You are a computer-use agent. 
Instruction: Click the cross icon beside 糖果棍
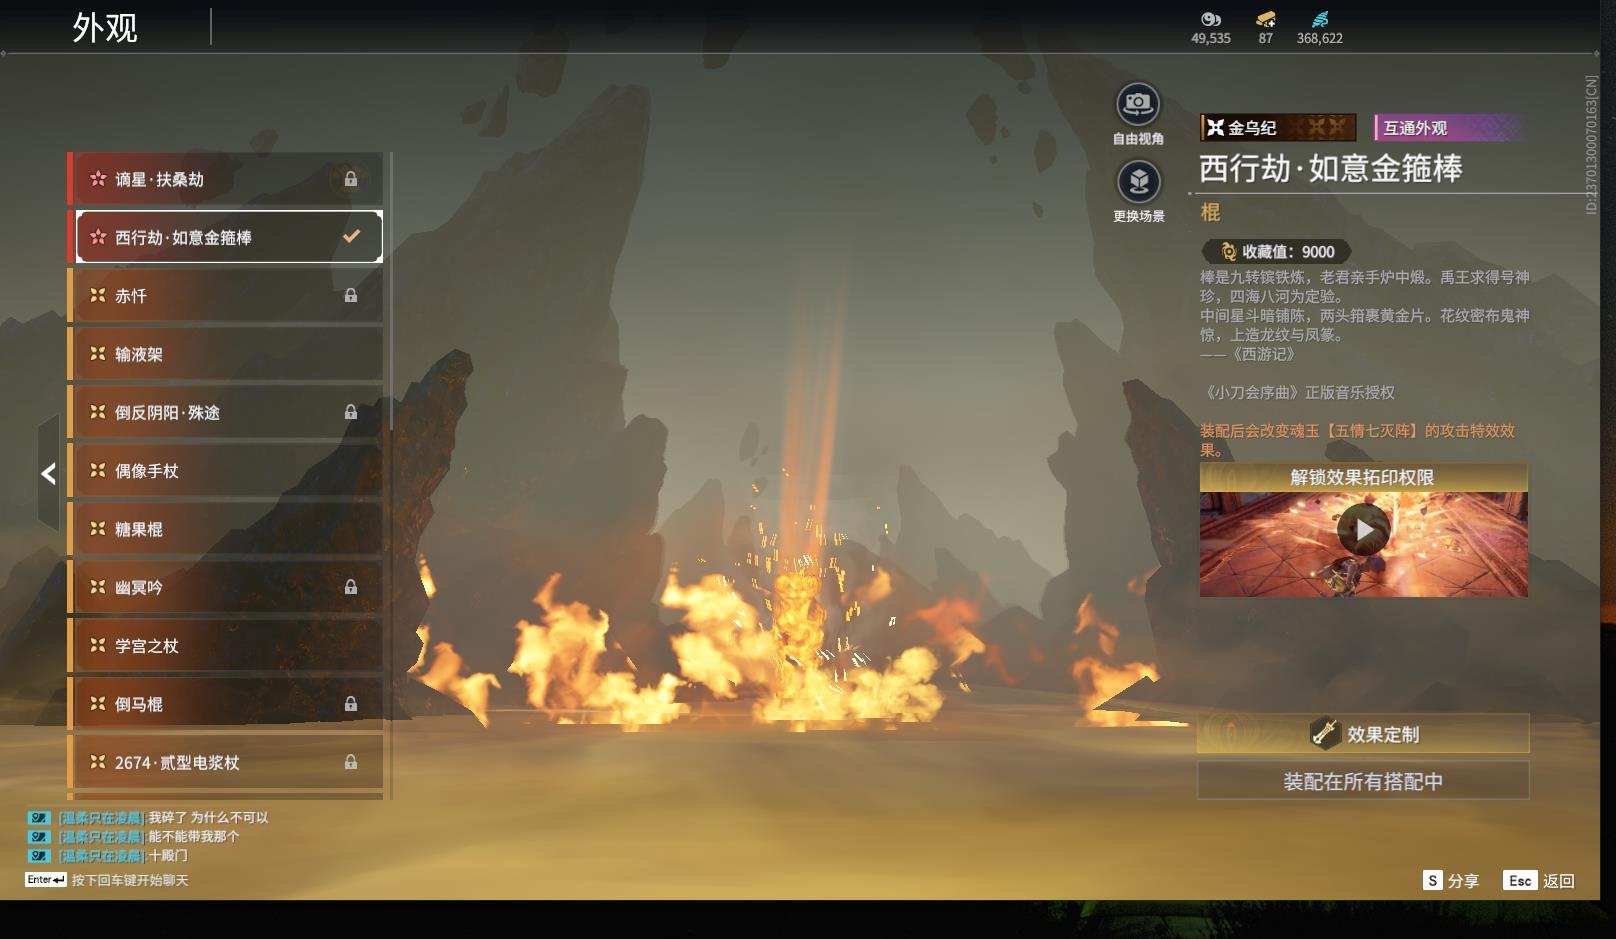coord(98,529)
